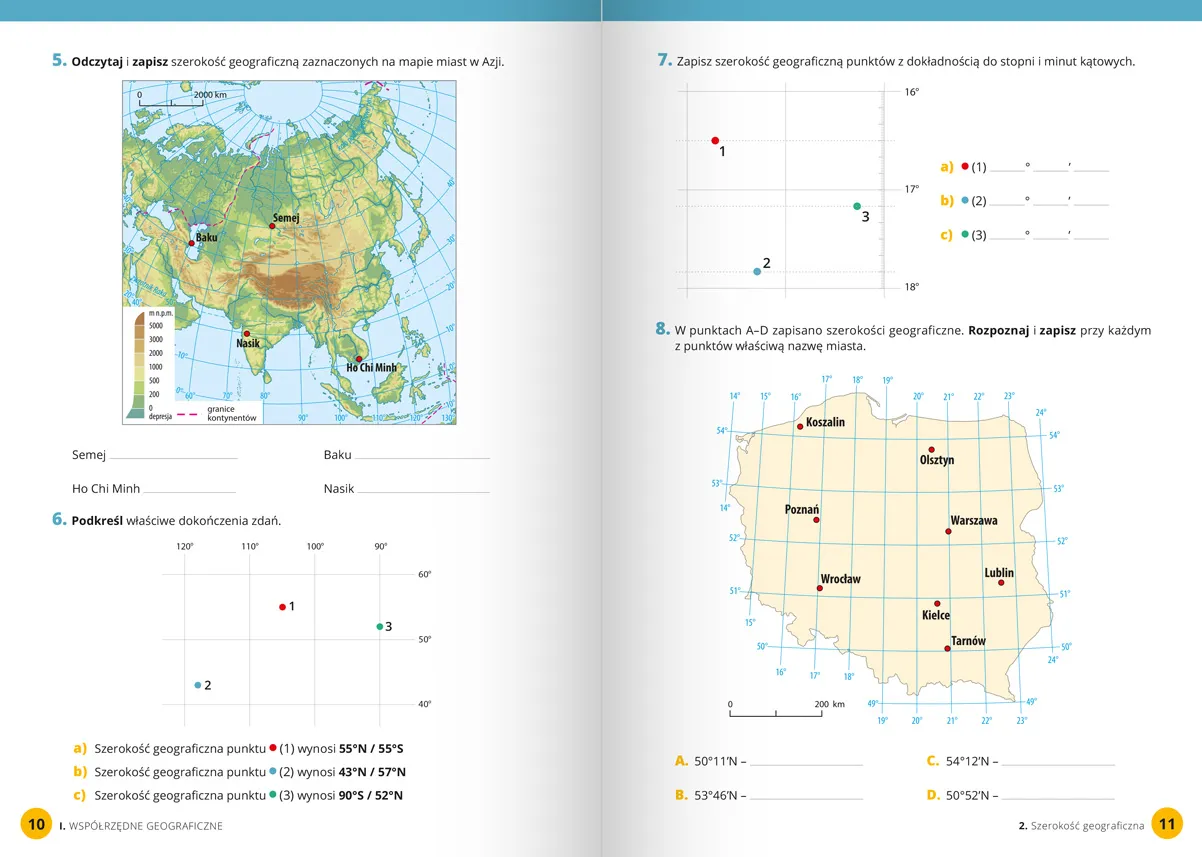The image size is (1202, 857).
Task: Click answer line A for 50°11'N
Action: click(806, 762)
